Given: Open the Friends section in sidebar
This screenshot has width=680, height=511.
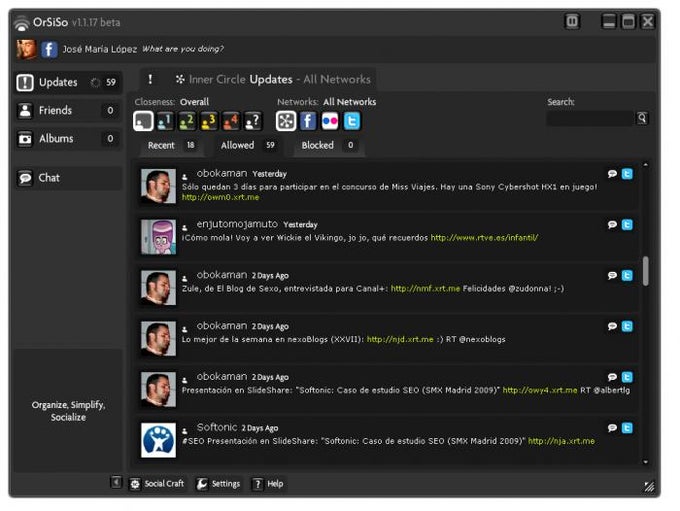Looking at the screenshot, I should click(68, 110).
